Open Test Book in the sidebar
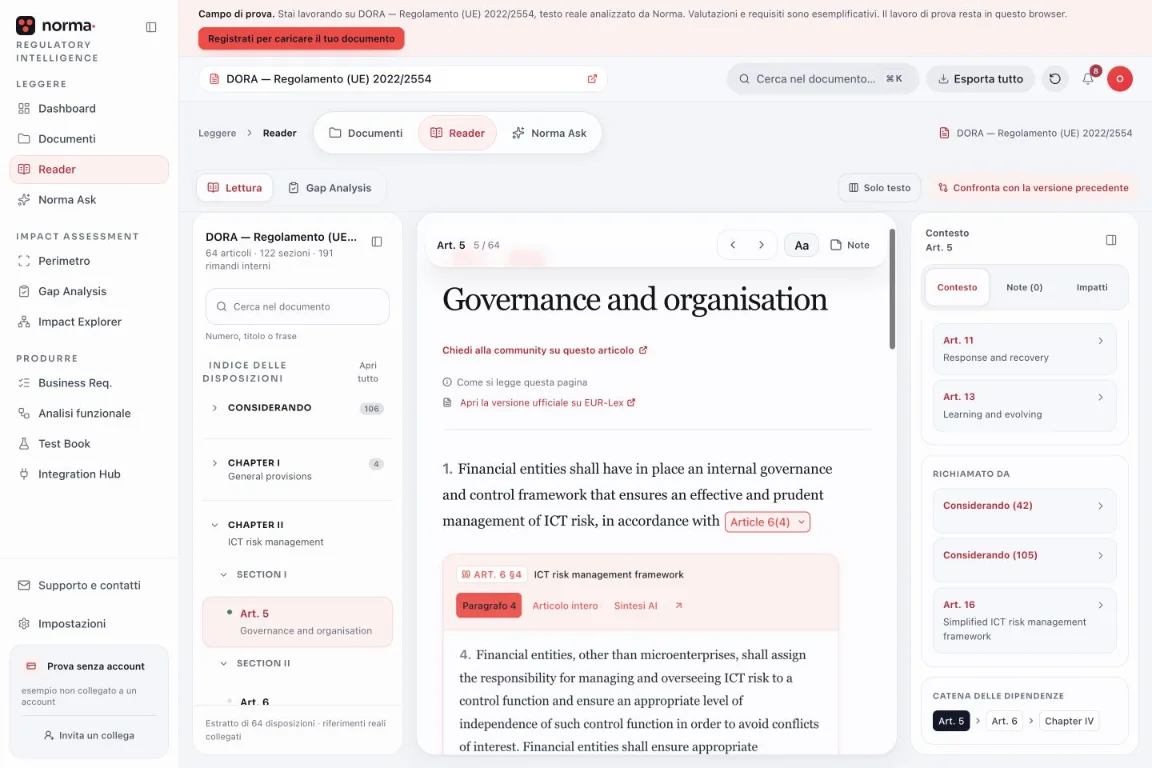The width and height of the screenshot is (1152, 768). coord(89,444)
